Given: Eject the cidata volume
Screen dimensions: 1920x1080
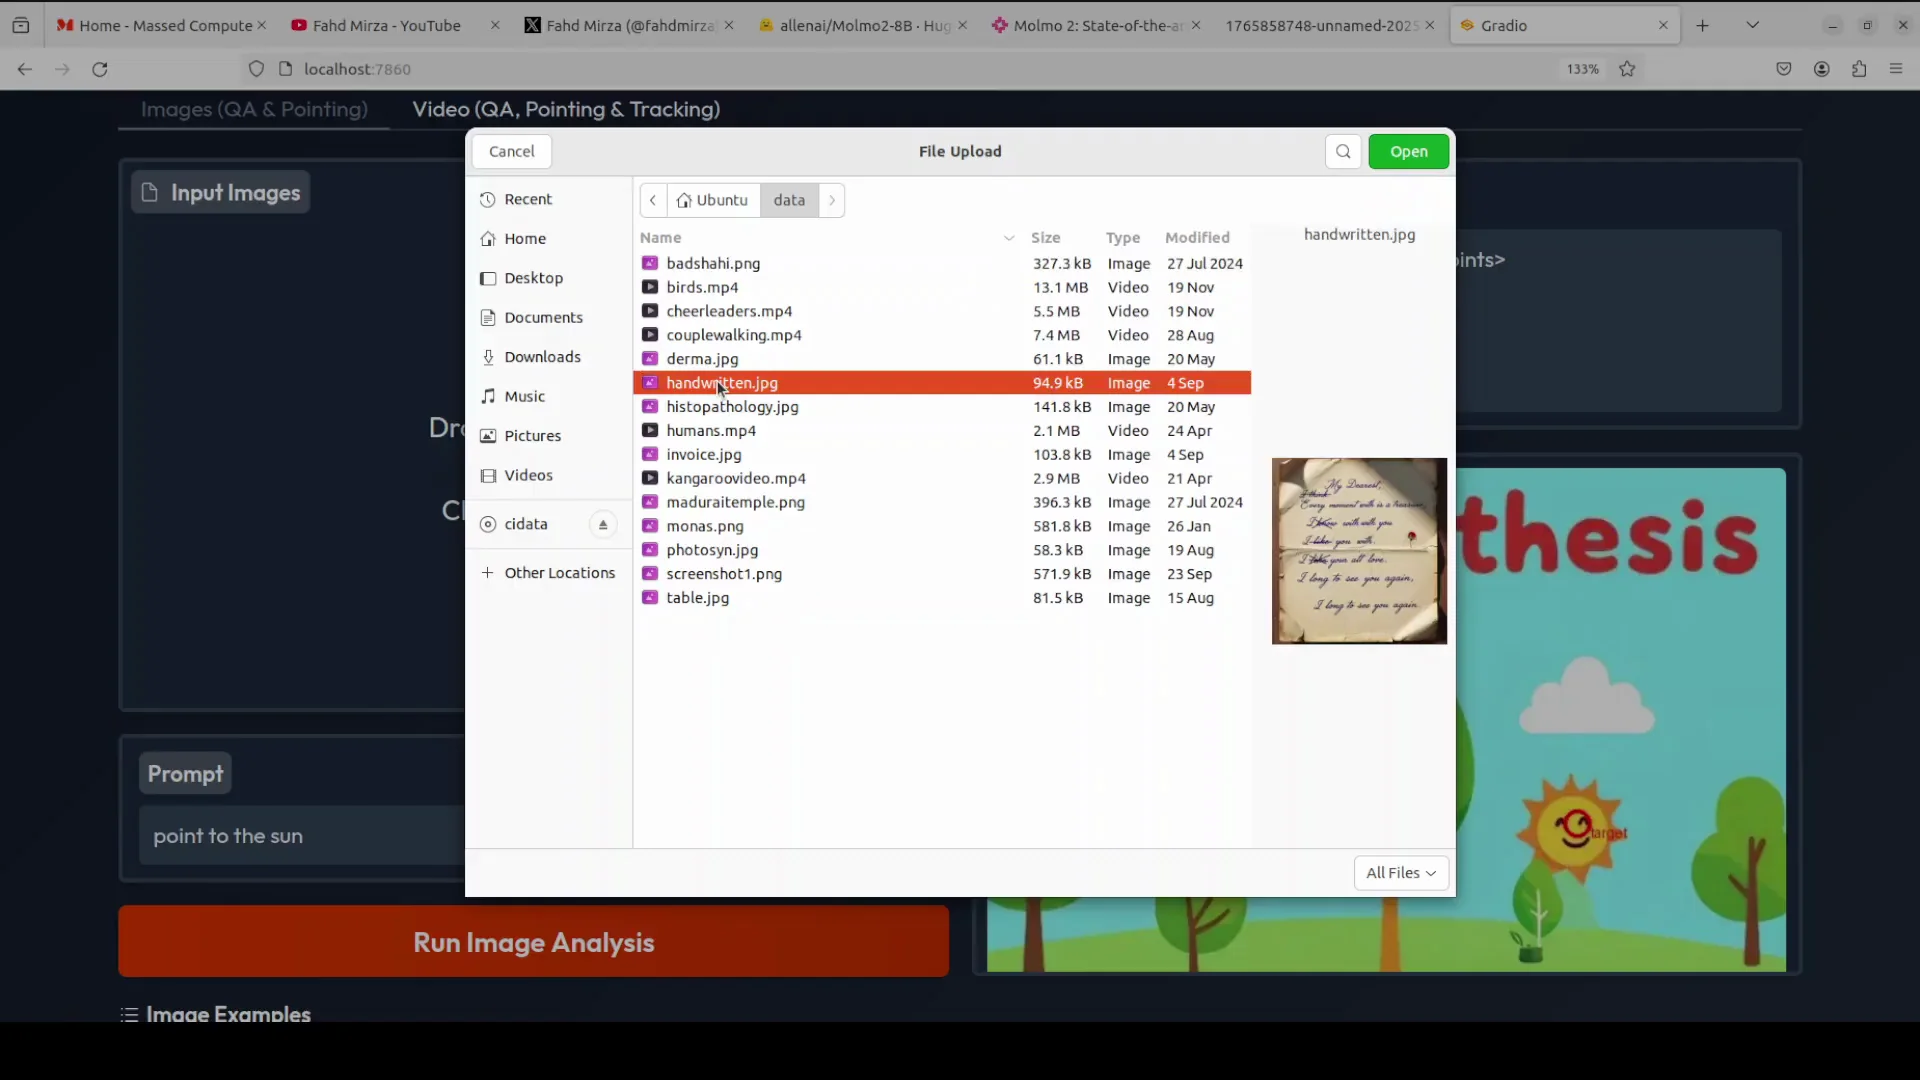Looking at the screenshot, I should [603, 525].
